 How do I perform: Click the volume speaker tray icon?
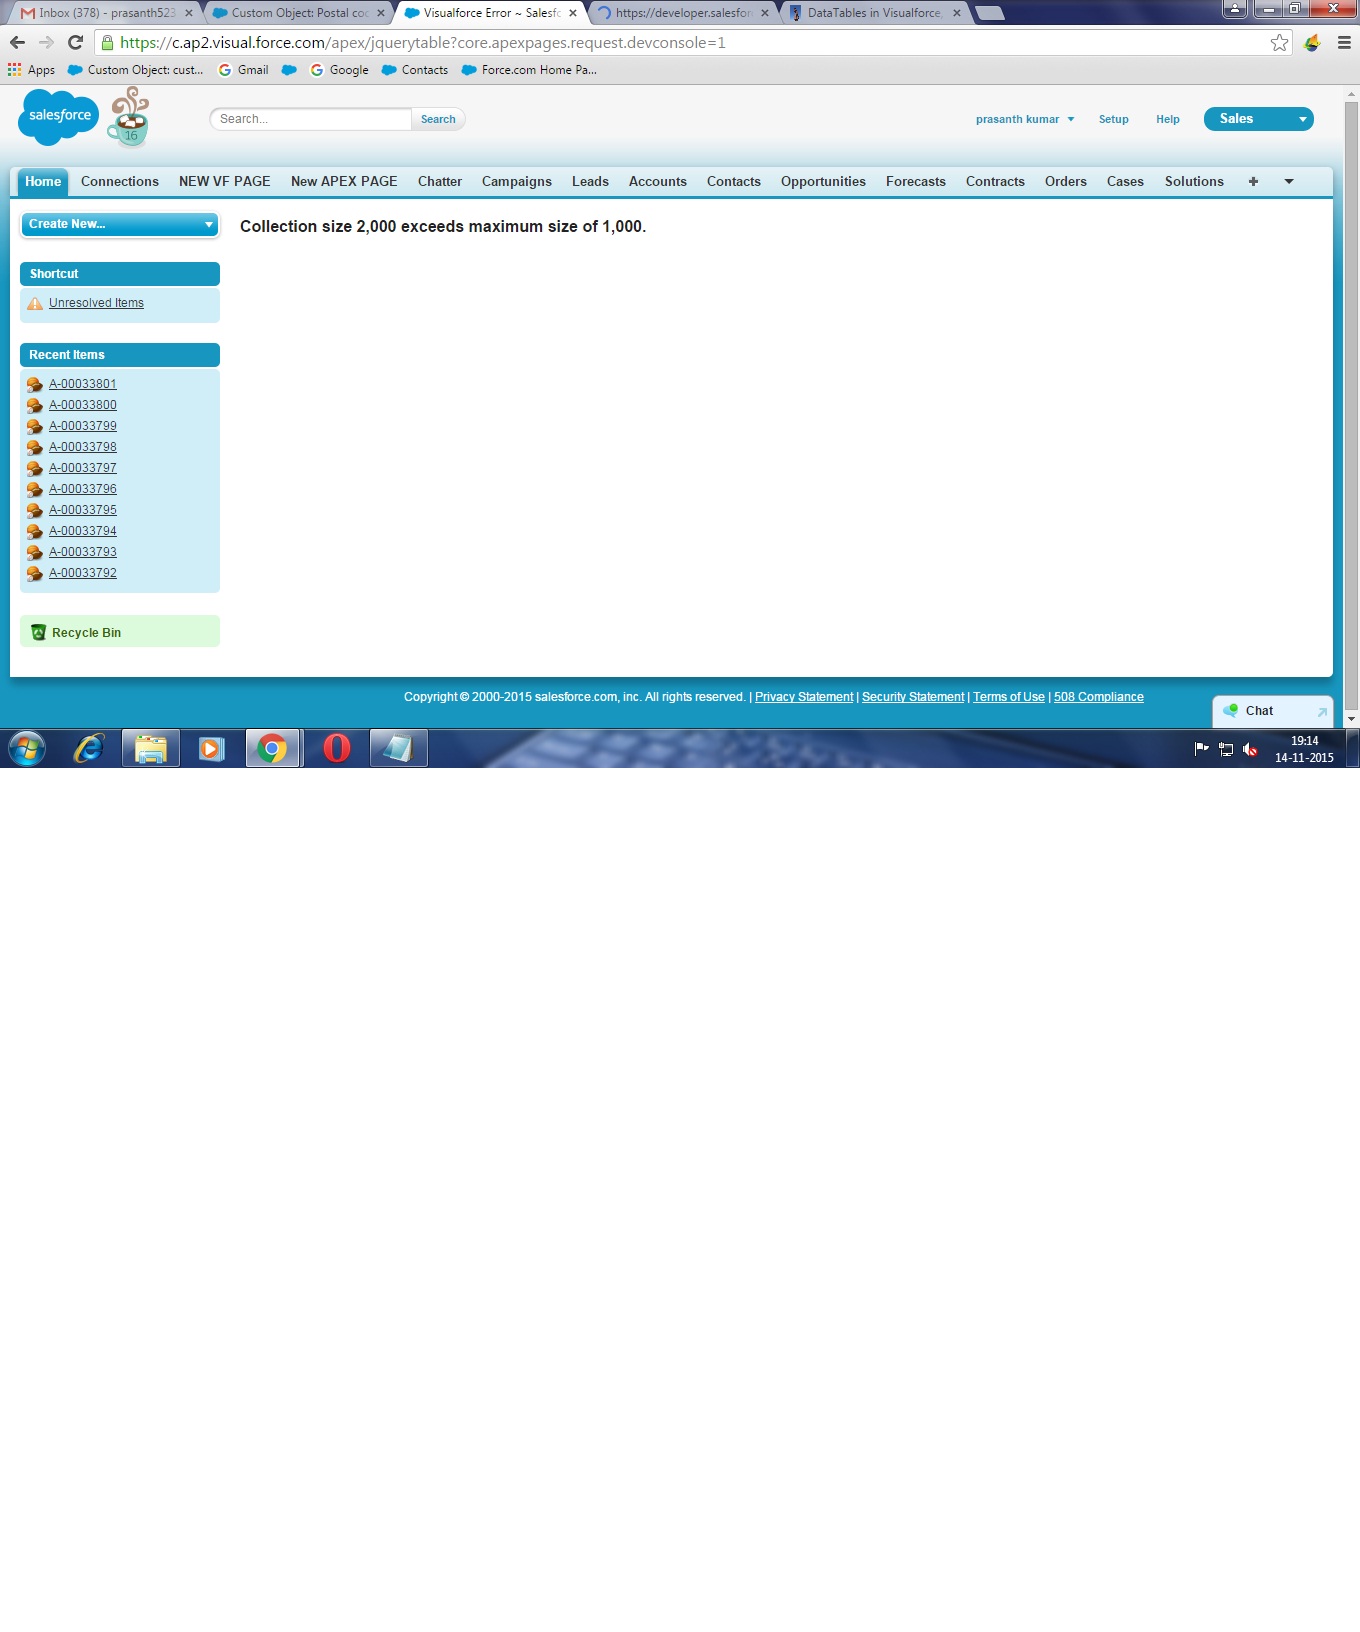click(x=1250, y=749)
